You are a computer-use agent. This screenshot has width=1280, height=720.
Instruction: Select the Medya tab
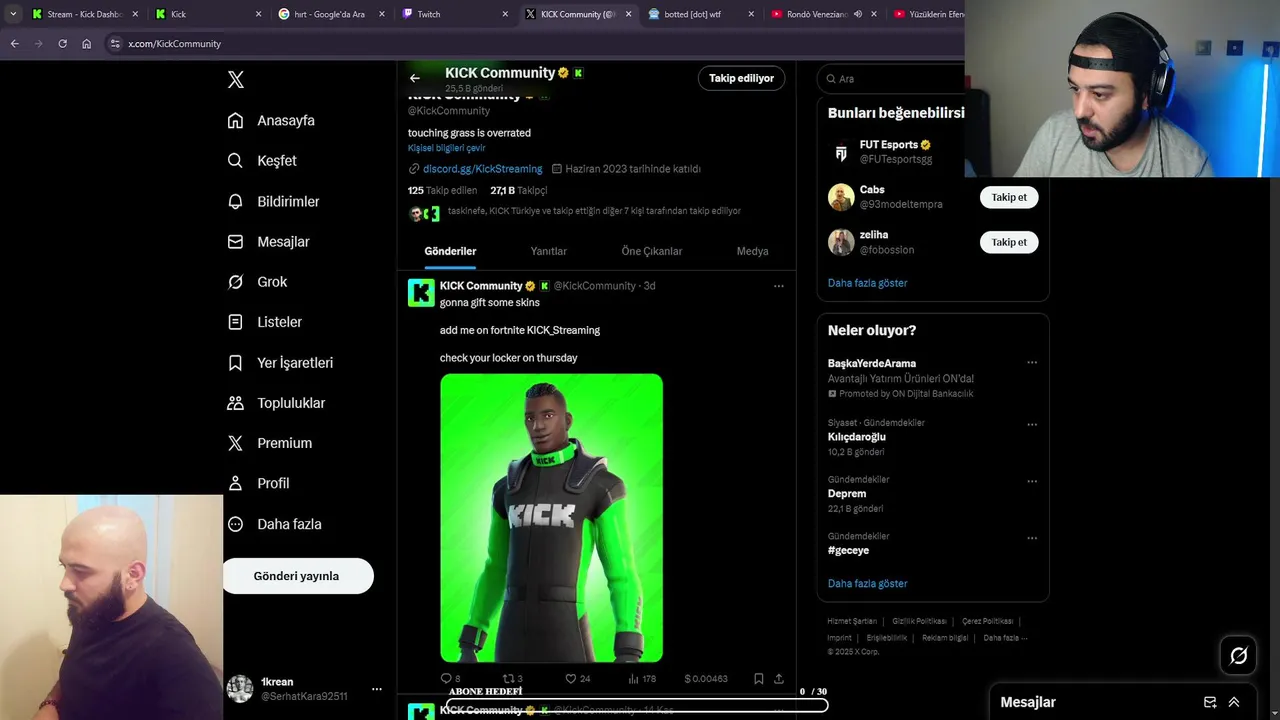pyautogui.click(x=752, y=251)
